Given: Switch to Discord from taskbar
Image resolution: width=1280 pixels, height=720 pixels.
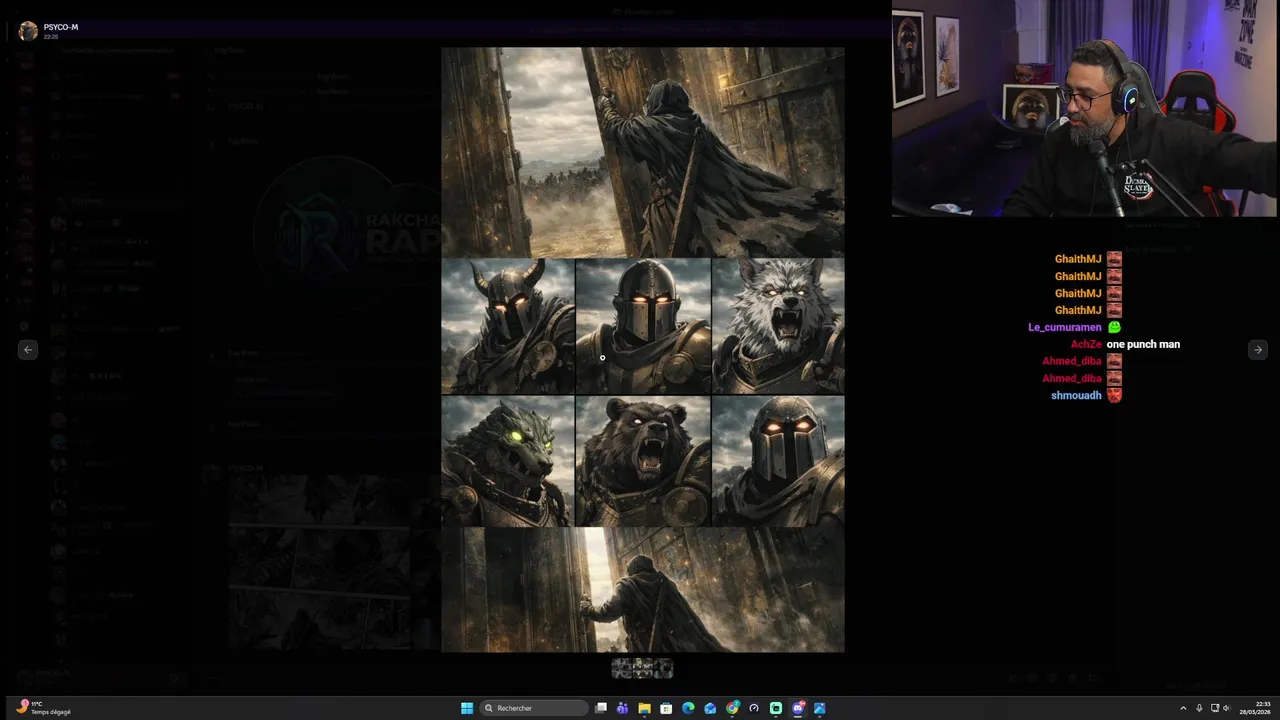Looking at the screenshot, I should click(x=798, y=708).
